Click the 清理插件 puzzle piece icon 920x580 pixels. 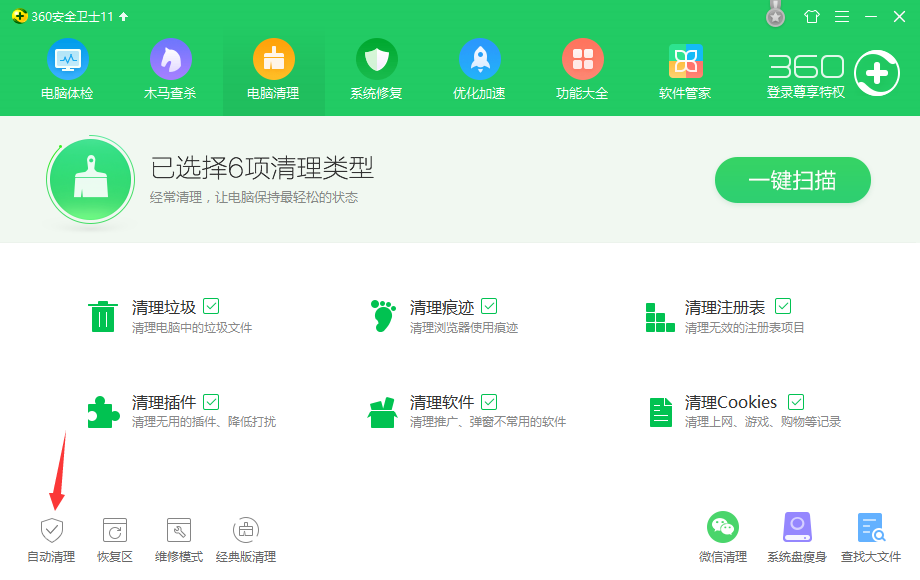point(103,412)
